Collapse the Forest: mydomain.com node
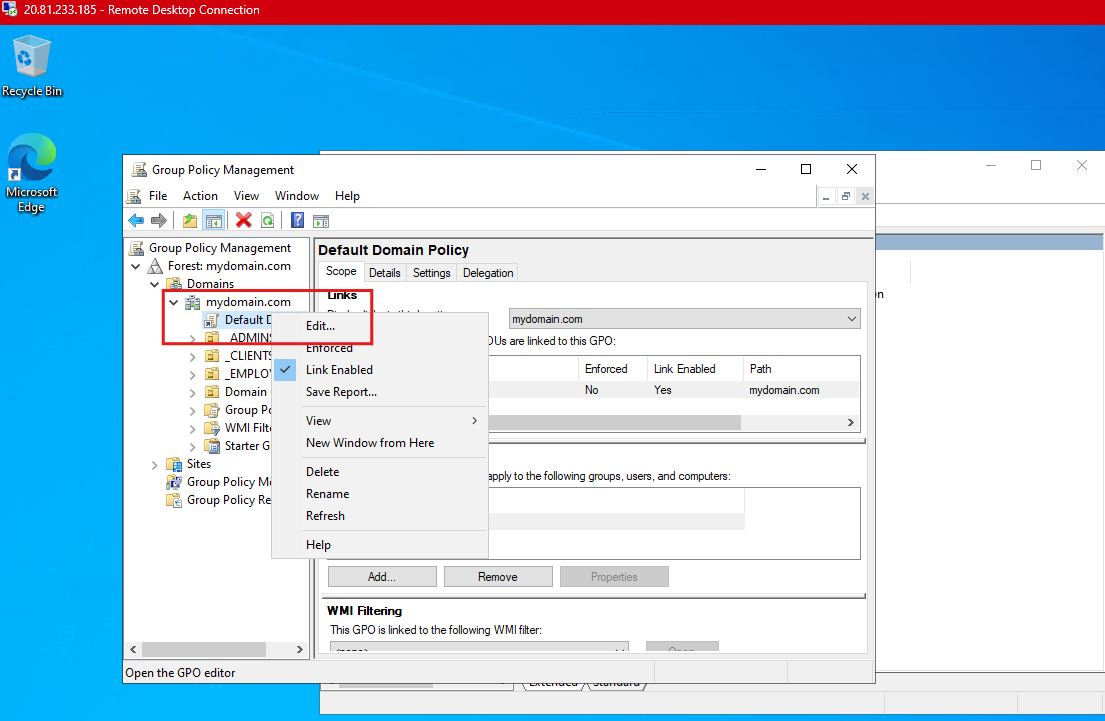Screen dimensions: 1105x721 pyautogui.click(x=136, y=266)
